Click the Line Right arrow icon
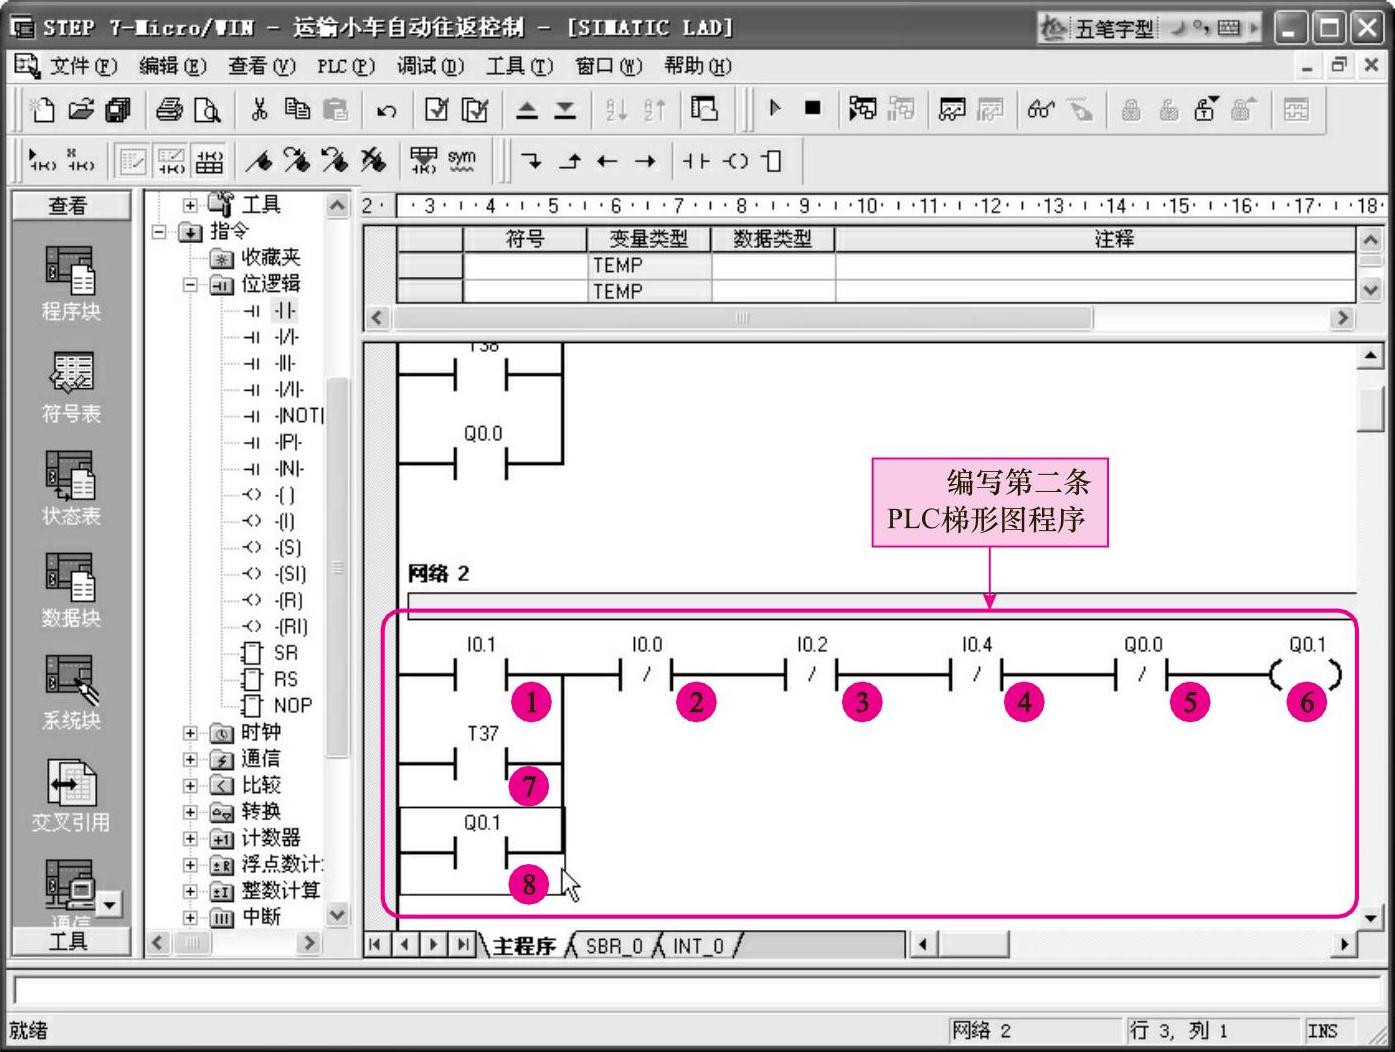The image size is (1395, 1052). (x=646, y=161)
